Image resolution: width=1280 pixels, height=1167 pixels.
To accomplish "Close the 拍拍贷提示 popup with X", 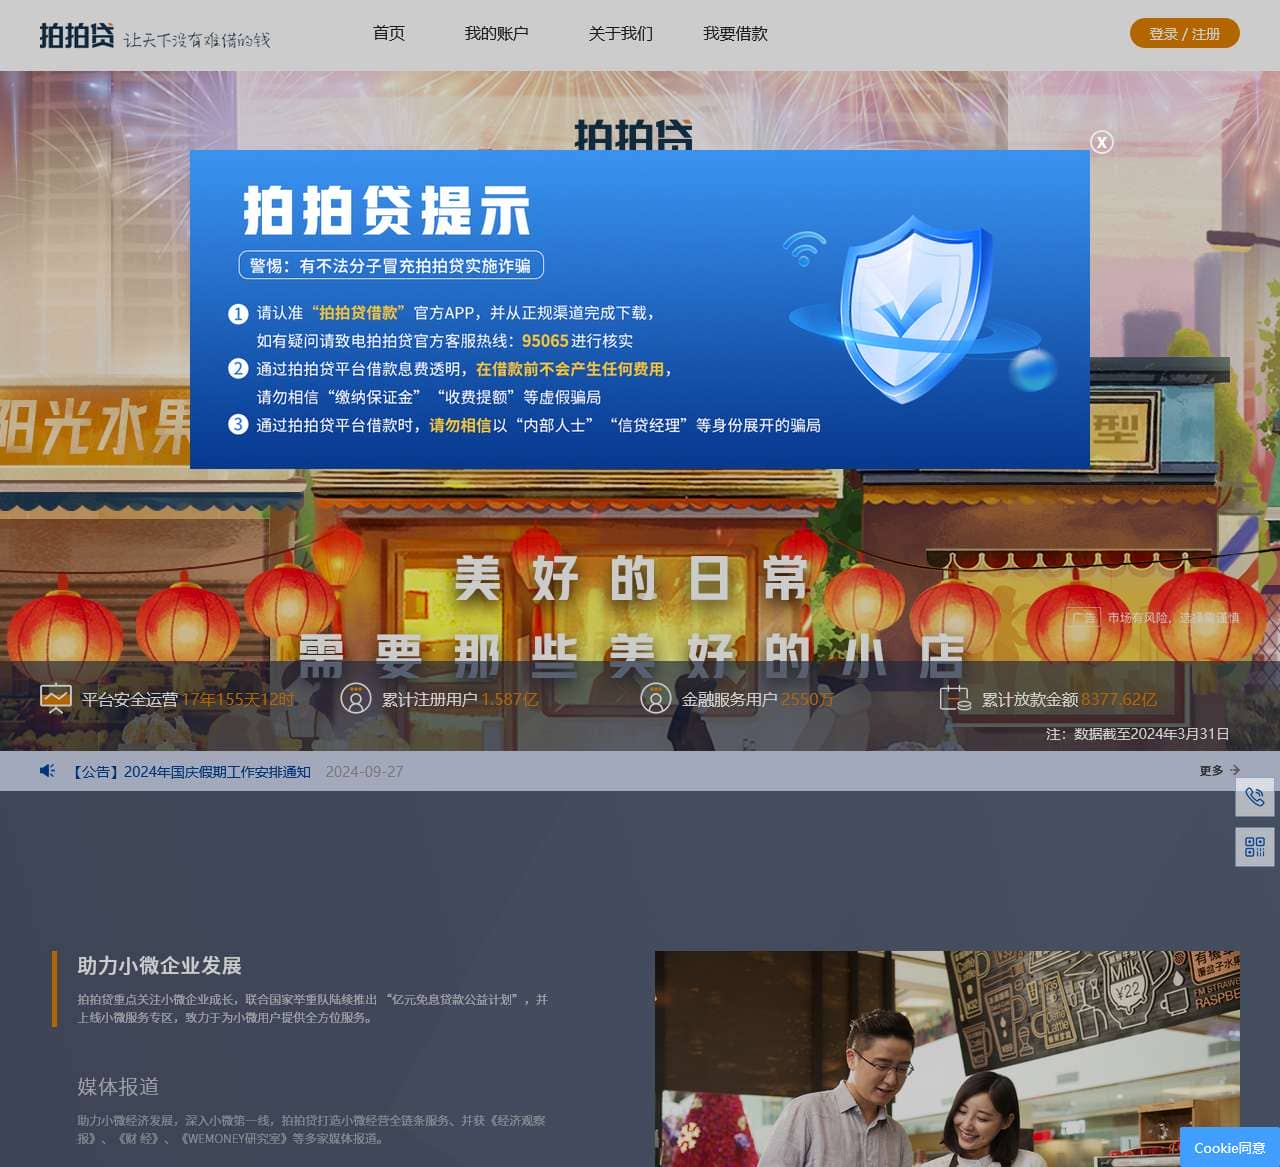I will click(x=1101, y=142).
